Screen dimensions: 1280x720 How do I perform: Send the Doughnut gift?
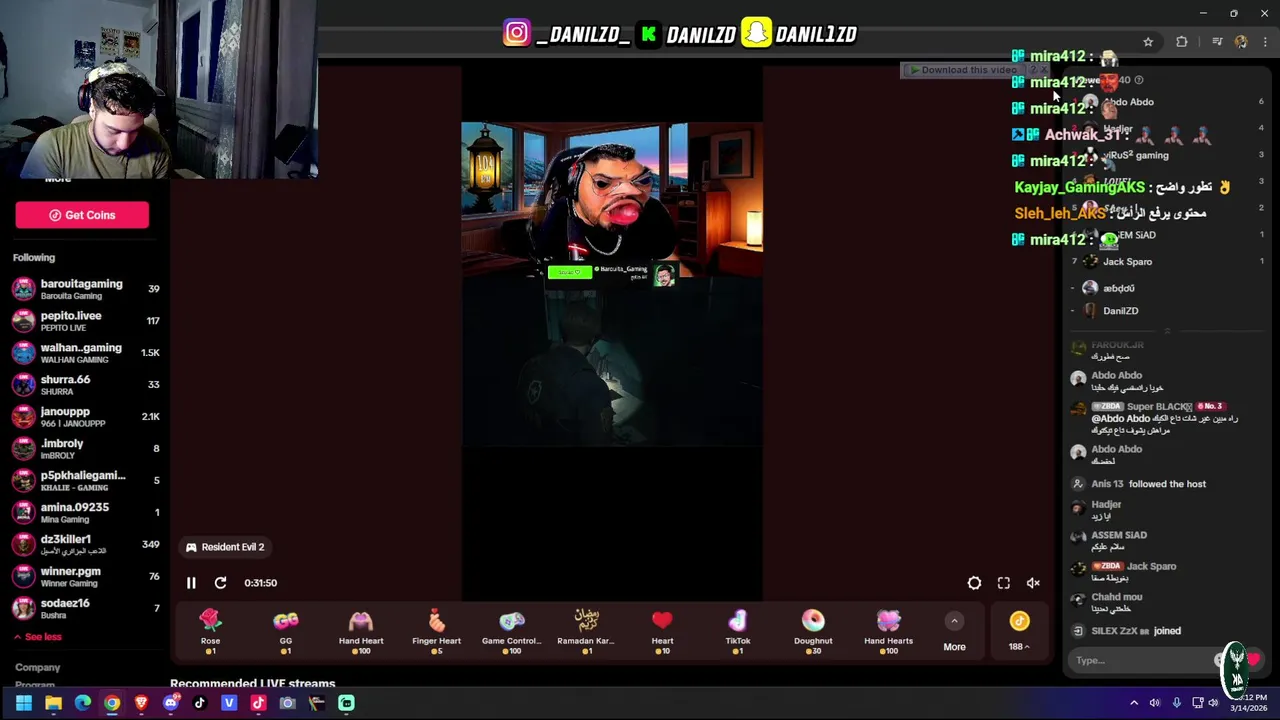coord(813,632)
